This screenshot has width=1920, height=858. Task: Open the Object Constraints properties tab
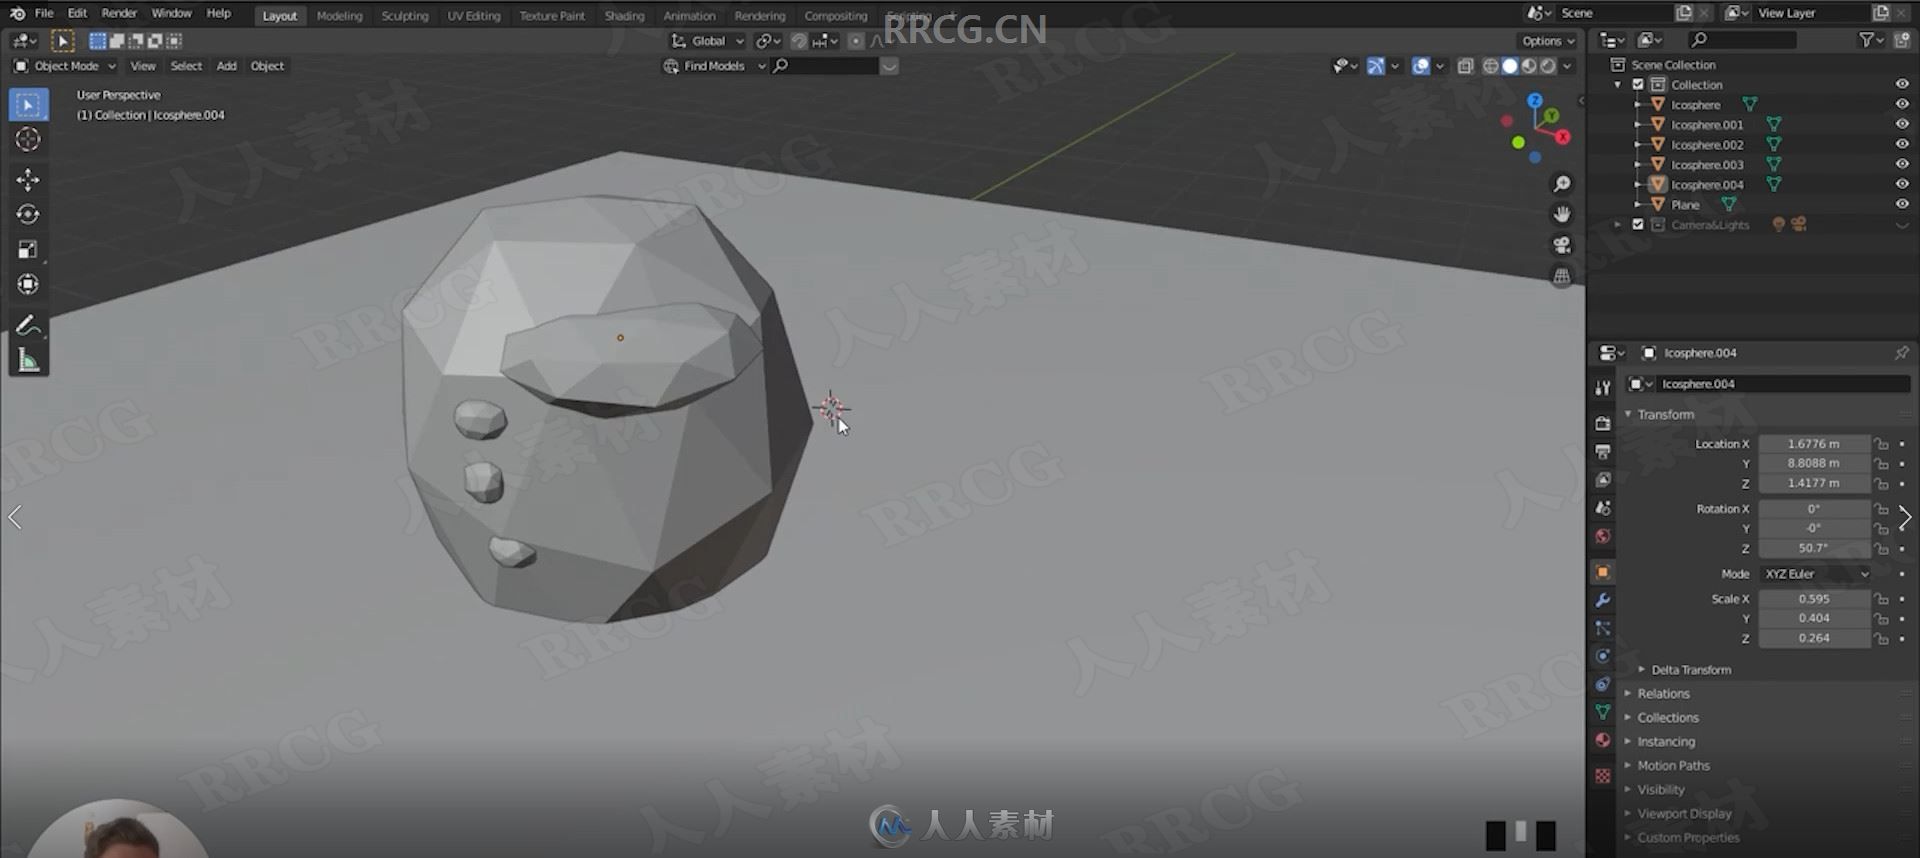1603,684
